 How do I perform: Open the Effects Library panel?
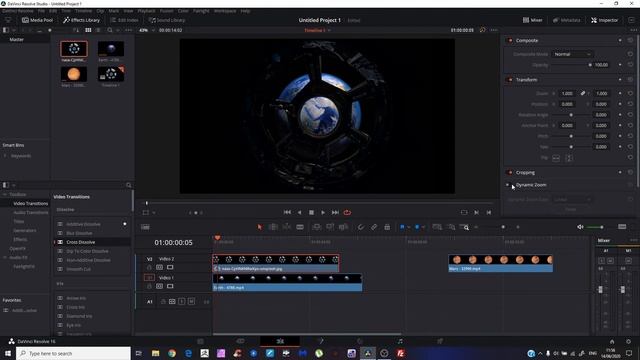tap(82, 20)
